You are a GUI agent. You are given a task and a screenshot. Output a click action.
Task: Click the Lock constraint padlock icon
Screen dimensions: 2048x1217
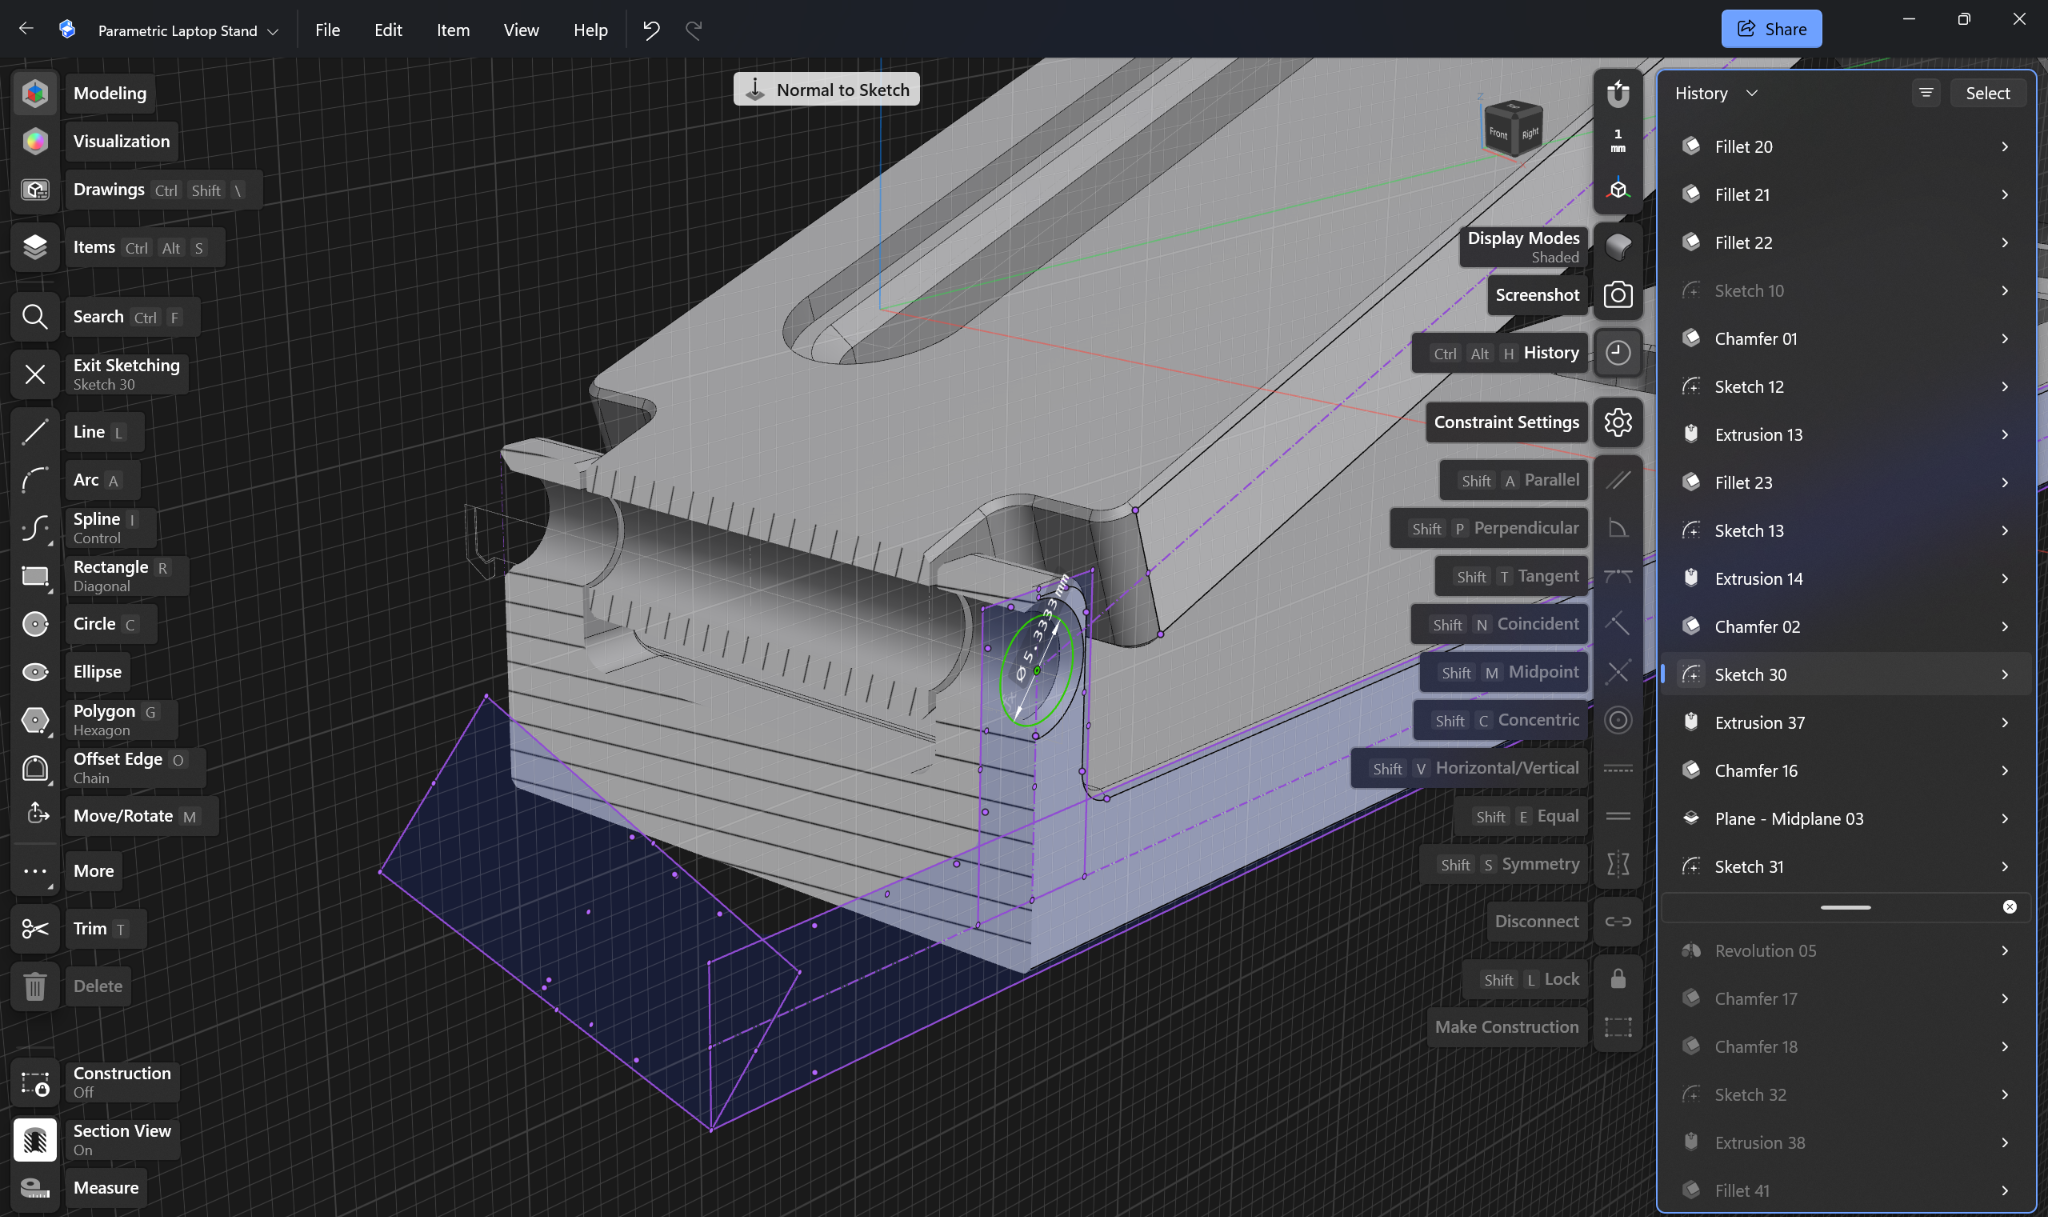point(1618,979)
